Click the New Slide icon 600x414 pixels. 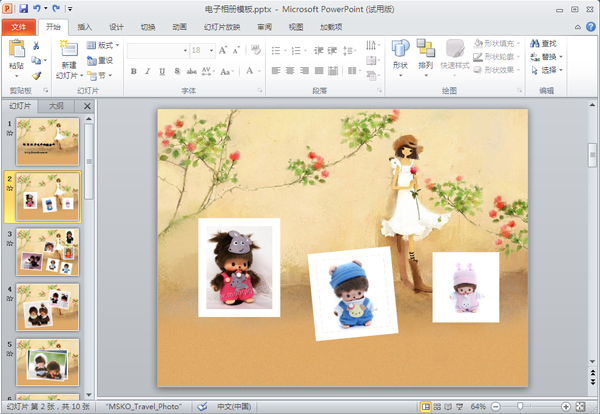[69, 49]
